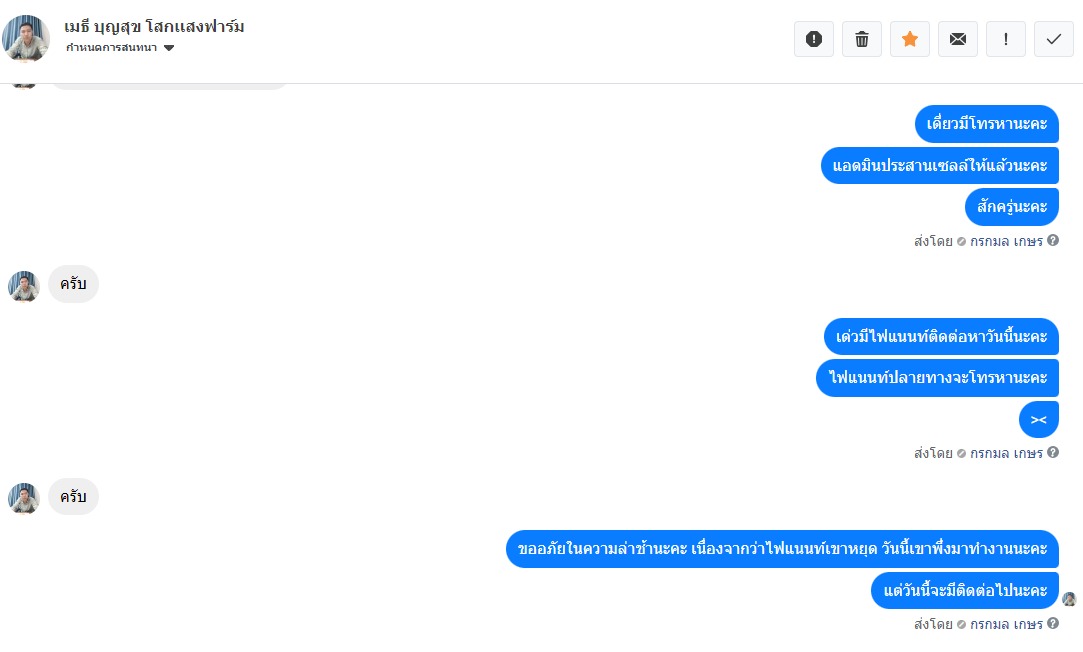
Task: Click the small seen-receipt avatar at bottom right
Action: pos(1069,599)
